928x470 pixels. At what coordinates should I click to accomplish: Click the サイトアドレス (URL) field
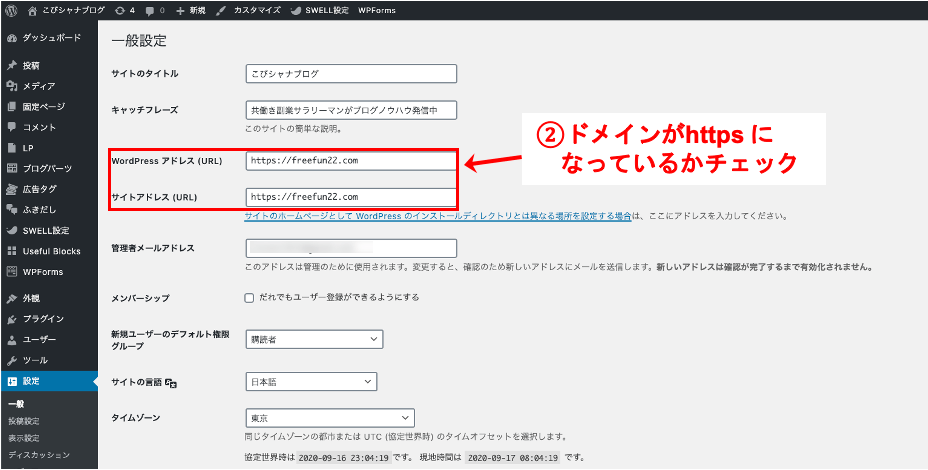click(x=351, y=197)
